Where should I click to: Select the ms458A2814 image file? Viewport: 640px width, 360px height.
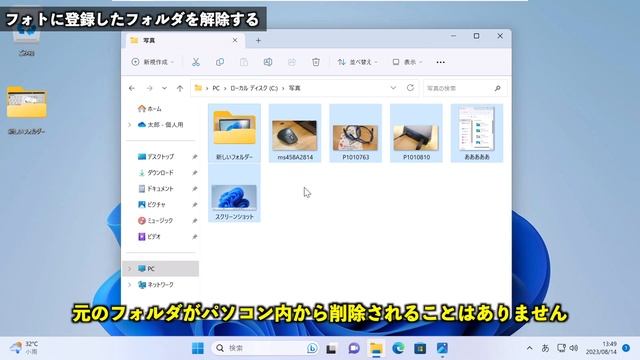click(295, 133)
